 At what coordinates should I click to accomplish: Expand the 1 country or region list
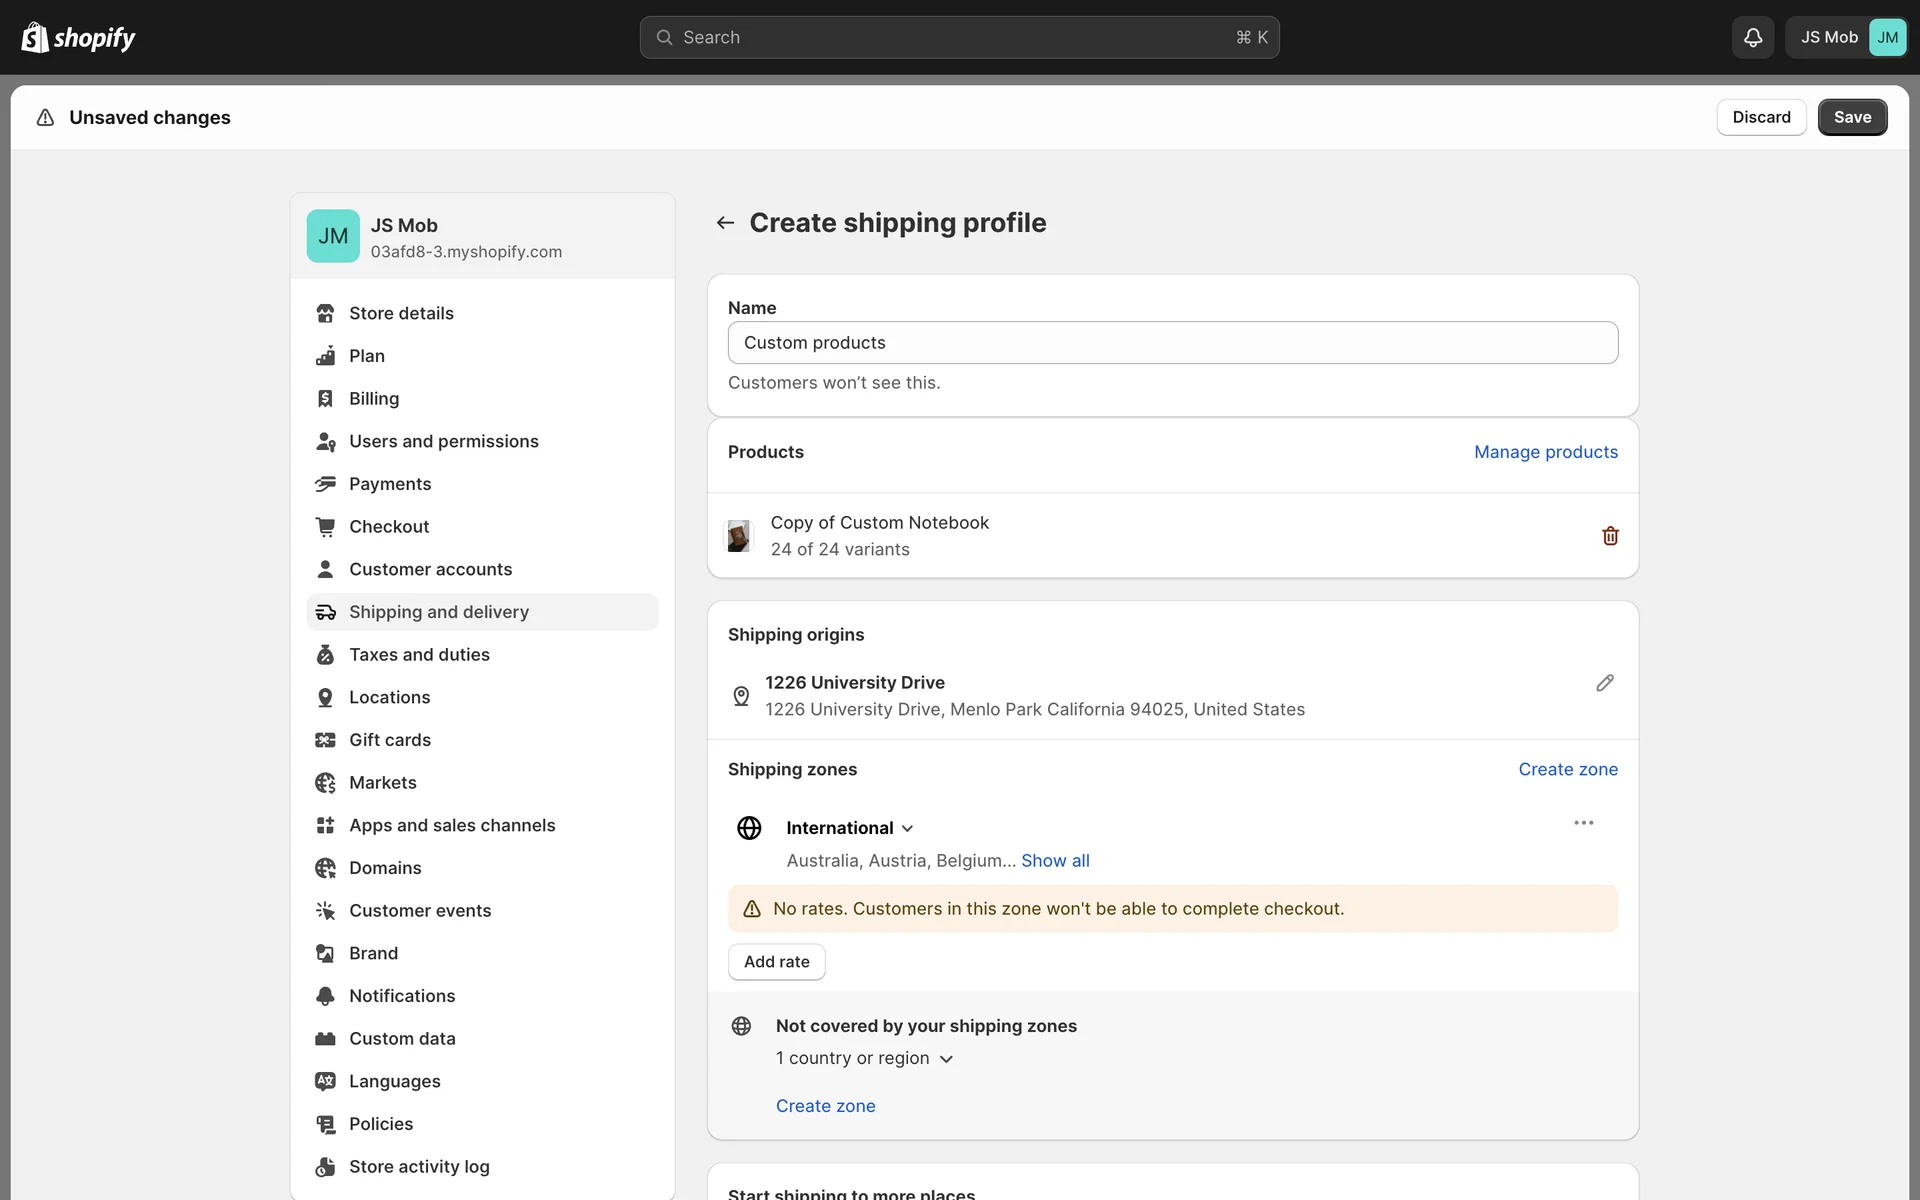[946, 1059]
